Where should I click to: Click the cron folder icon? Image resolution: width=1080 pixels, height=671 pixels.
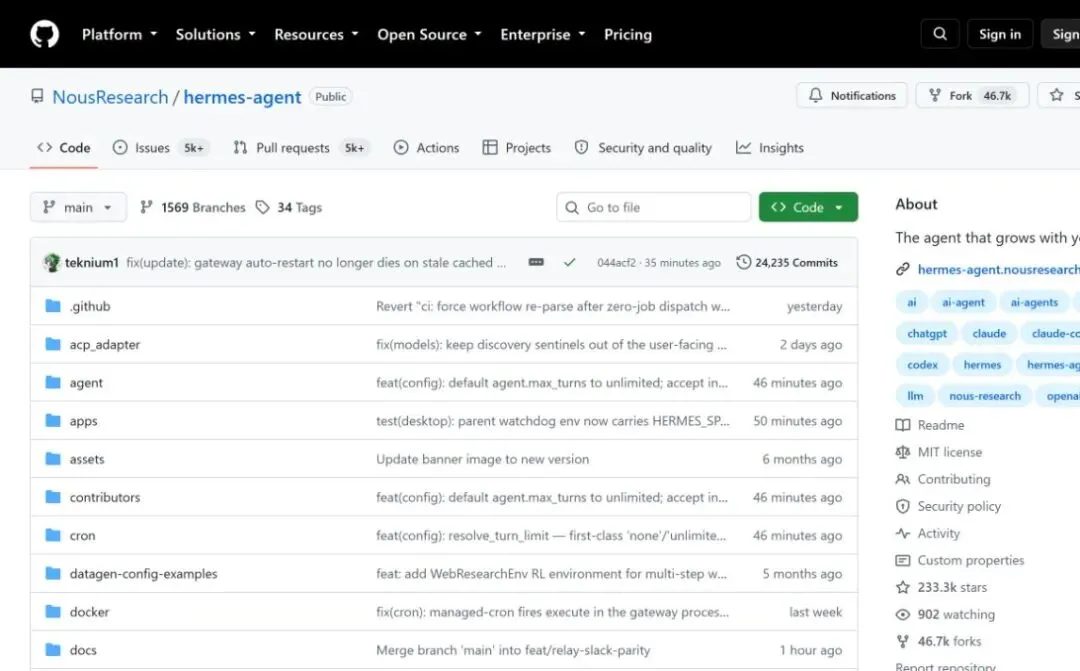tap(53, 535)
